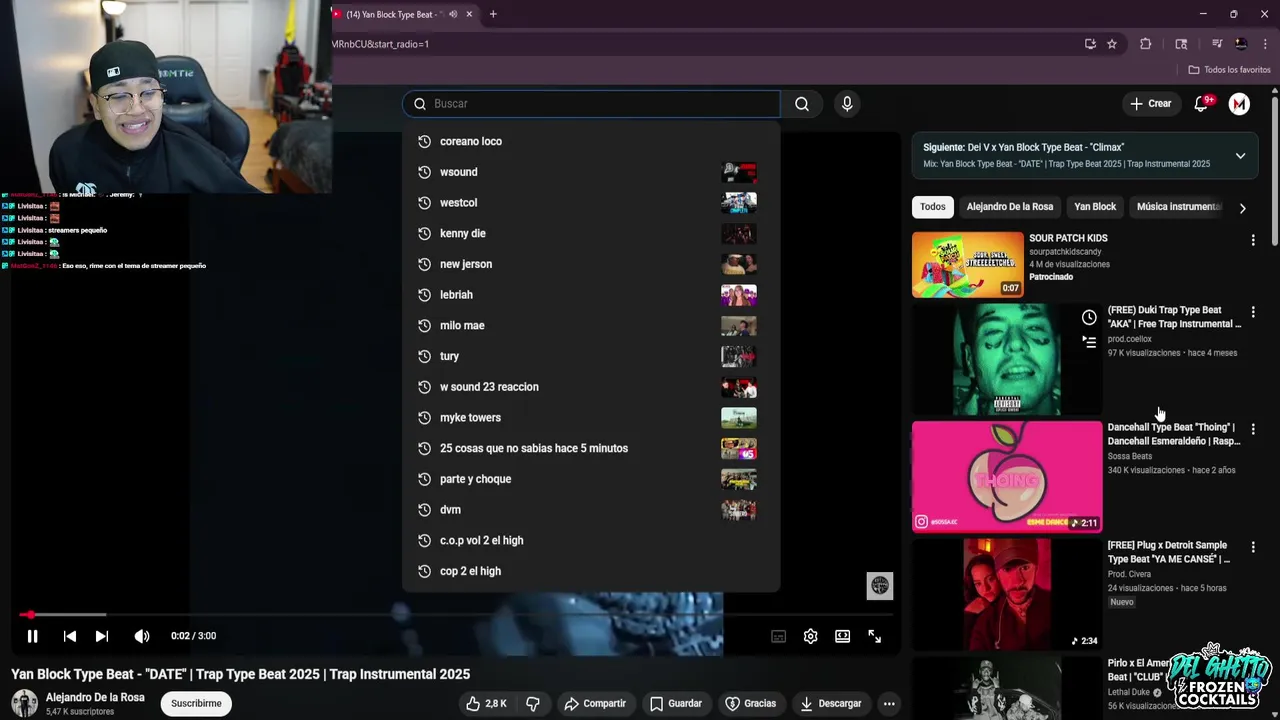Select suggestion kenny die
The width and height of the screenshot is (1280, 720).
pos(590,233)
